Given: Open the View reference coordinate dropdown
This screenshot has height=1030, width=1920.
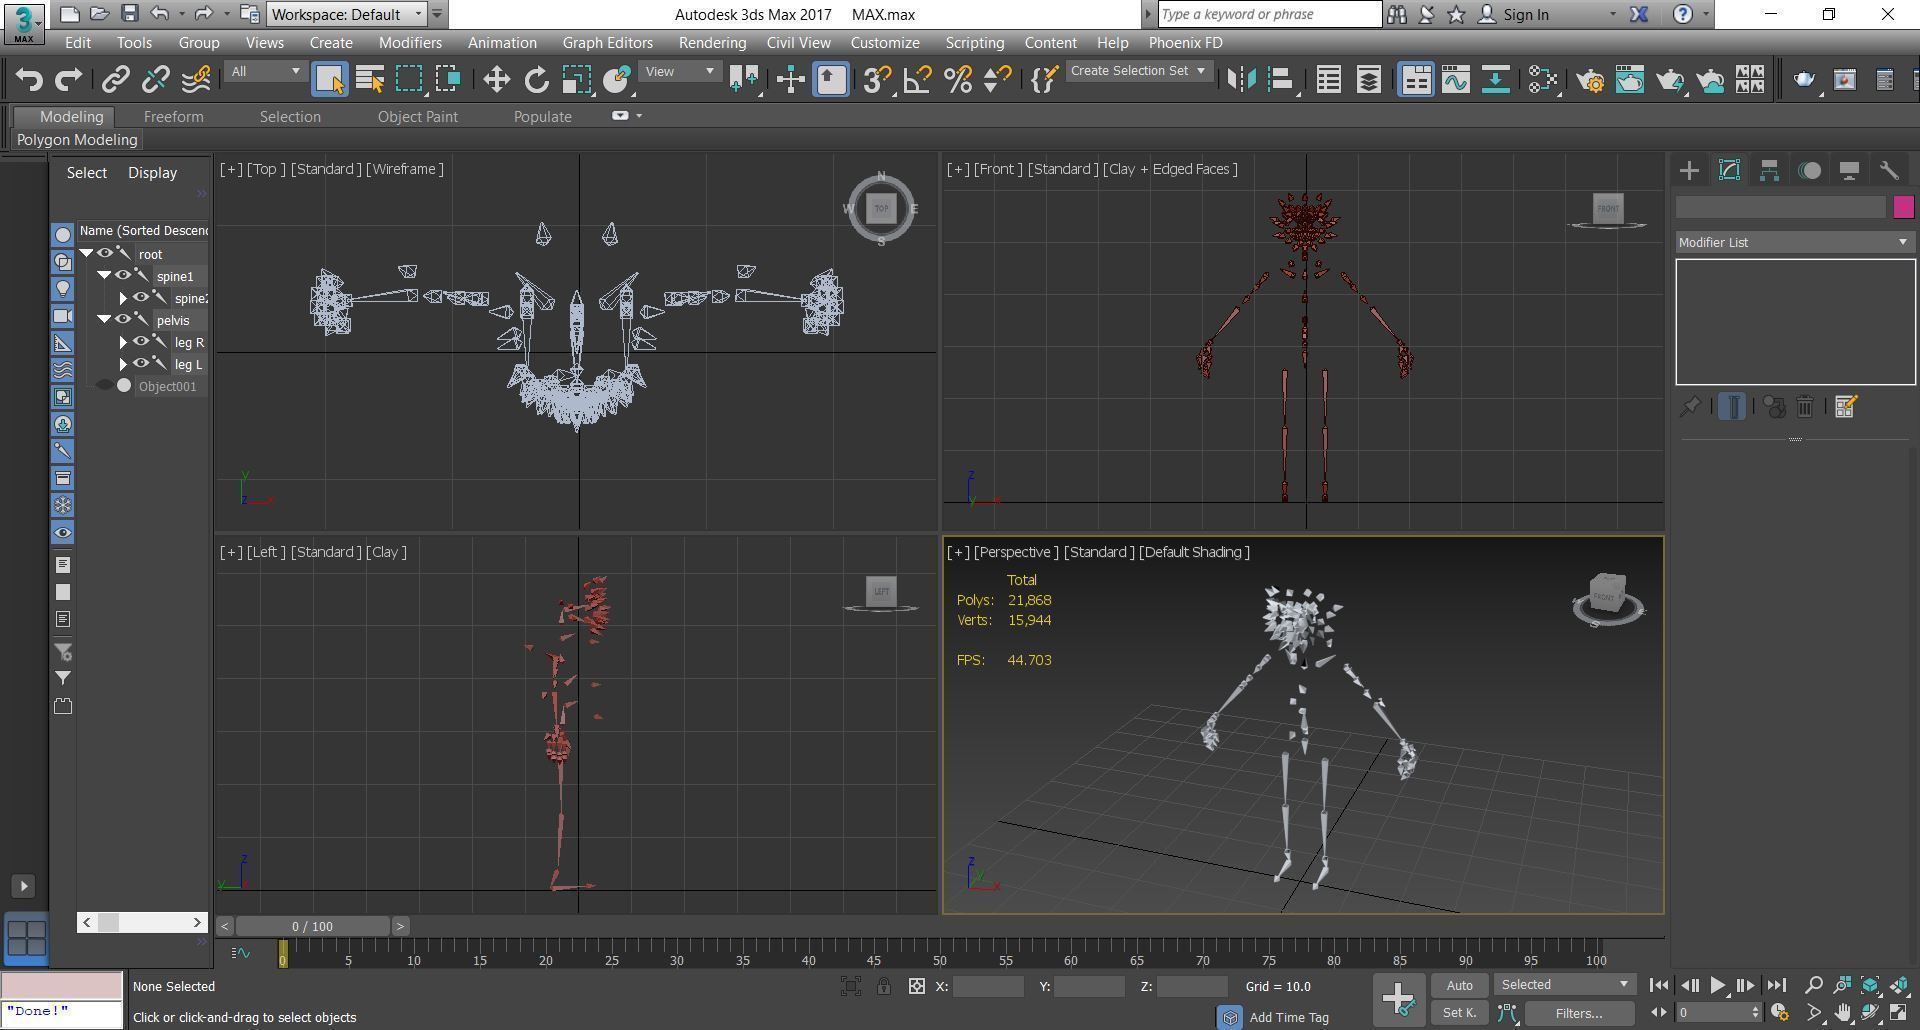Looking at the screenshot, I should click(x=680, y=71).
